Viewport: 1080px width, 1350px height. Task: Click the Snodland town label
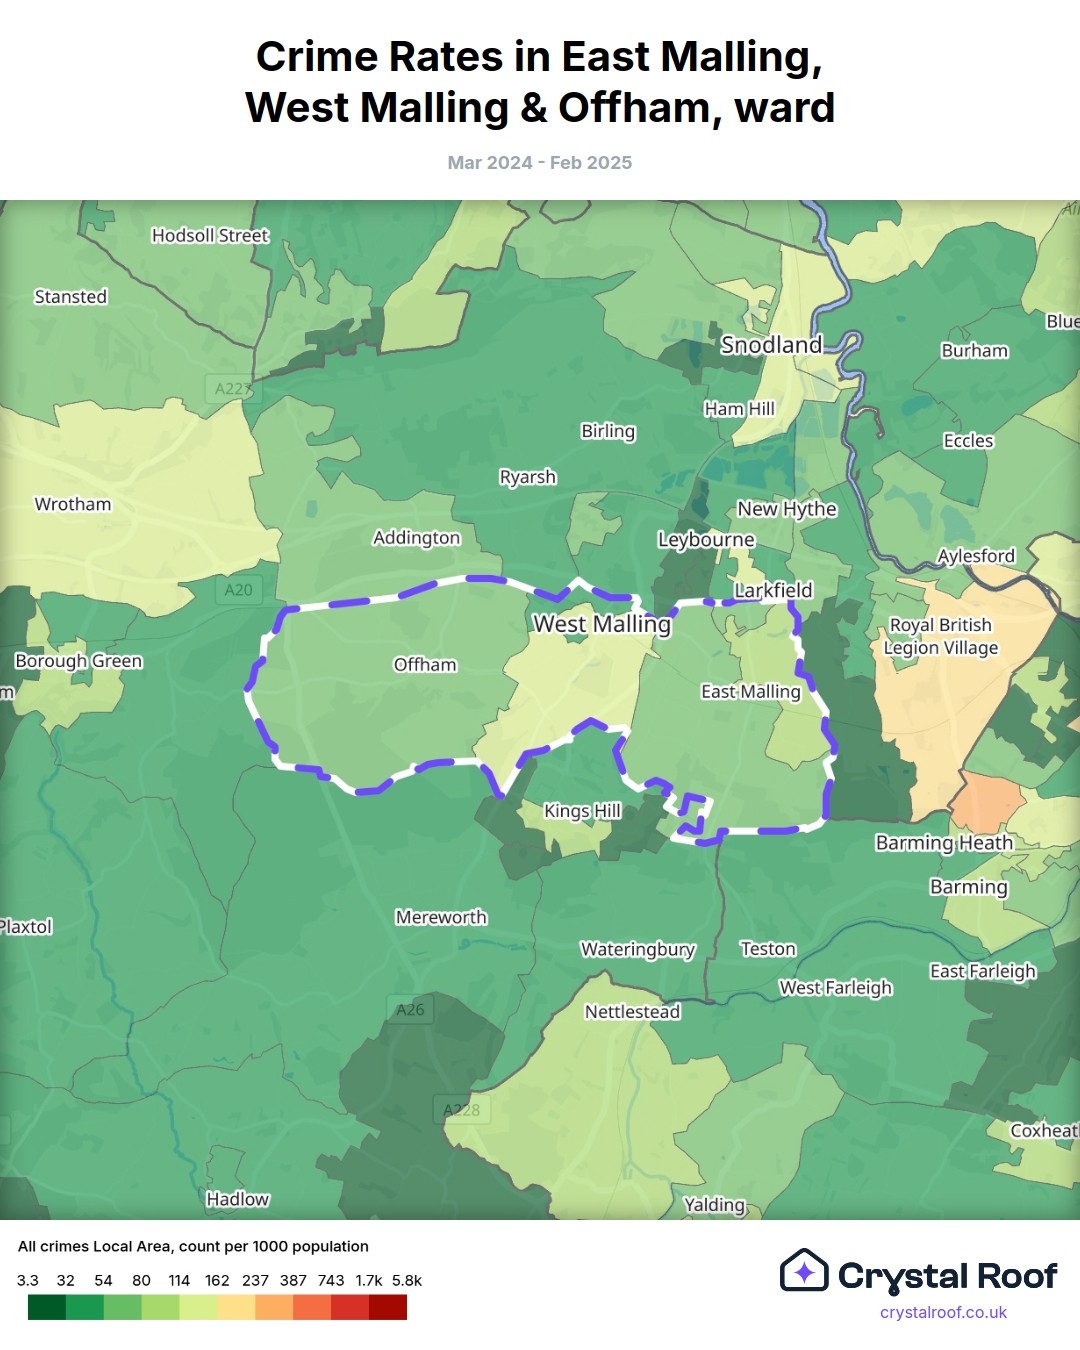[x=771, y=345]
